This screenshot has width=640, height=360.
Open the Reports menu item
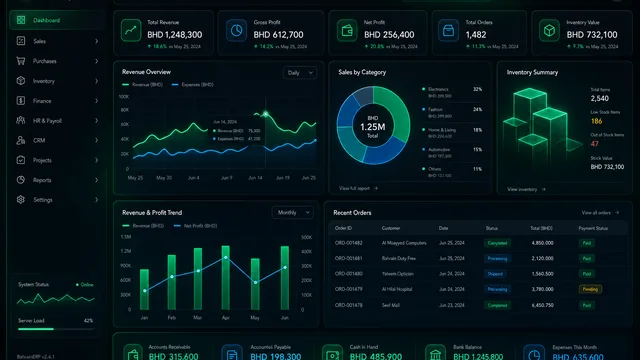coord(57,180)
